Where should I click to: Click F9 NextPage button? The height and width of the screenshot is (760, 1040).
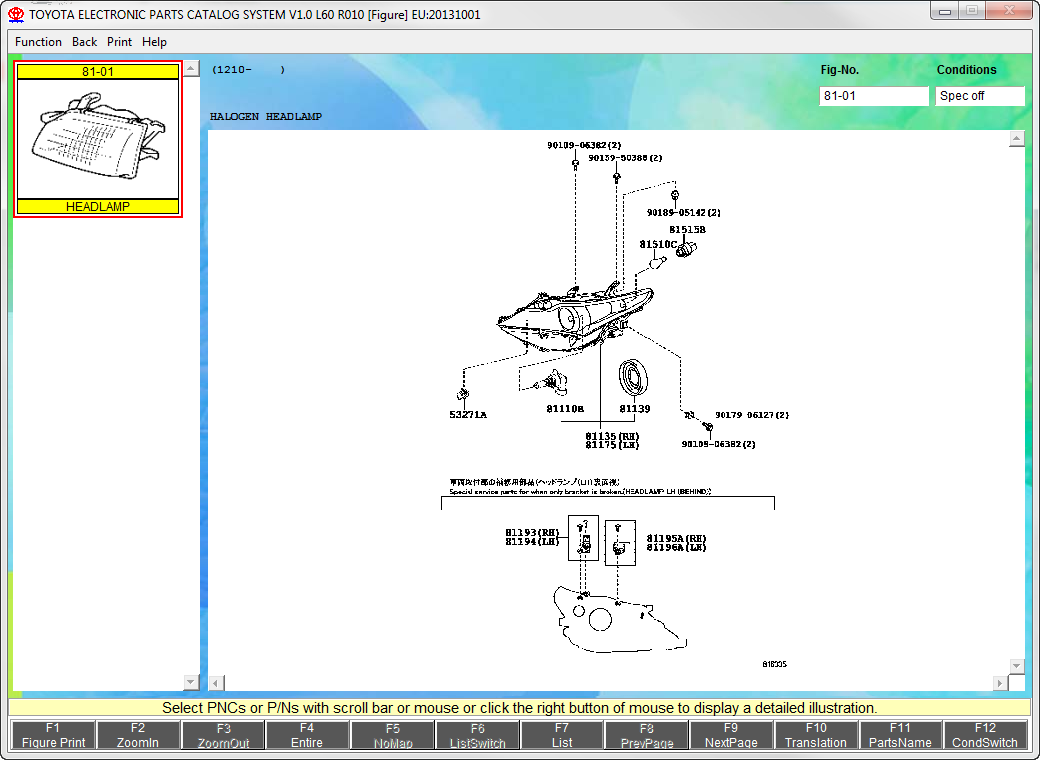click(731, 735)
